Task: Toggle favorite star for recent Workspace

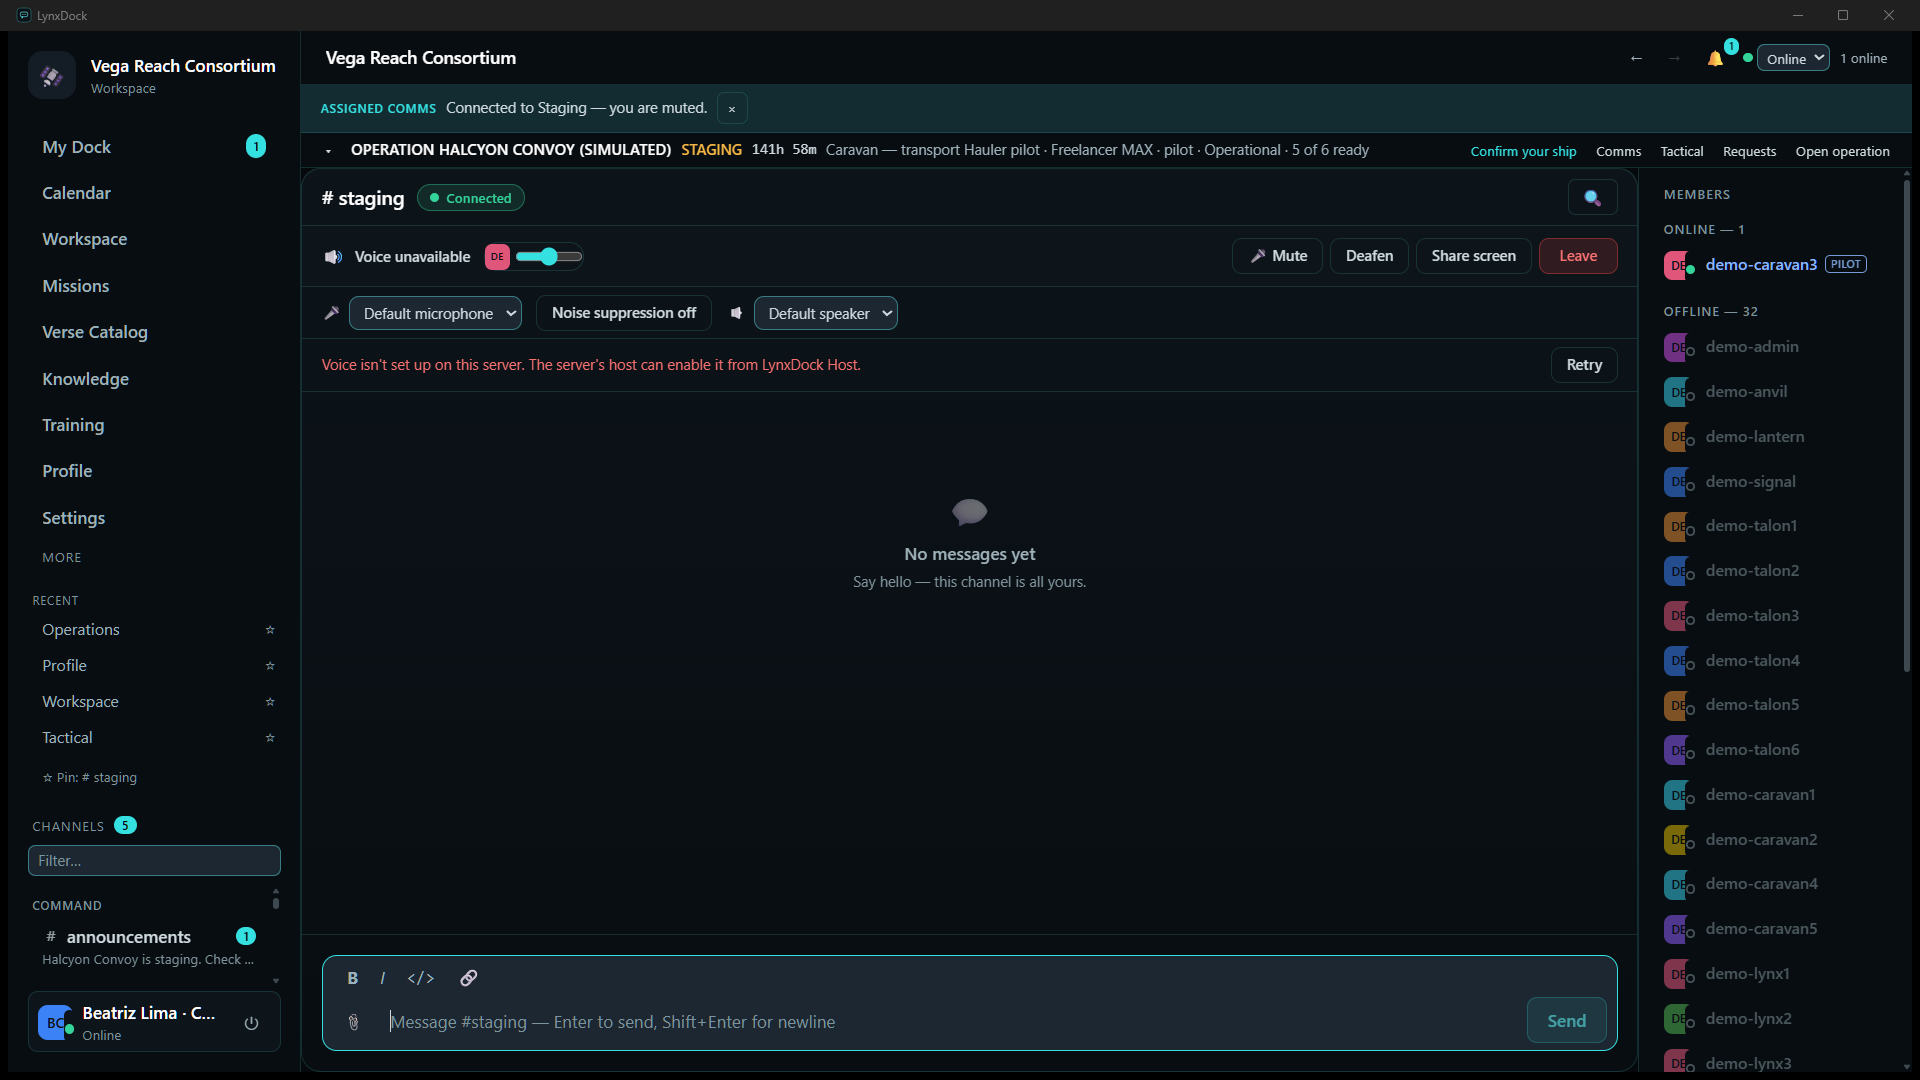Action: tap(270, 702)
